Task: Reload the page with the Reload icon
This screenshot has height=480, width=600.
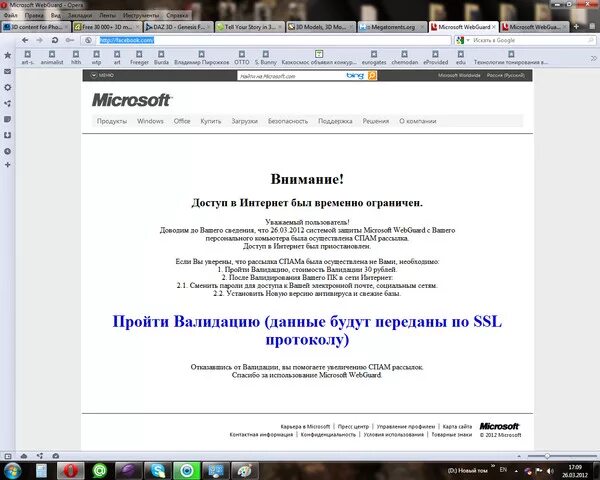Action: tap(55, 40)
